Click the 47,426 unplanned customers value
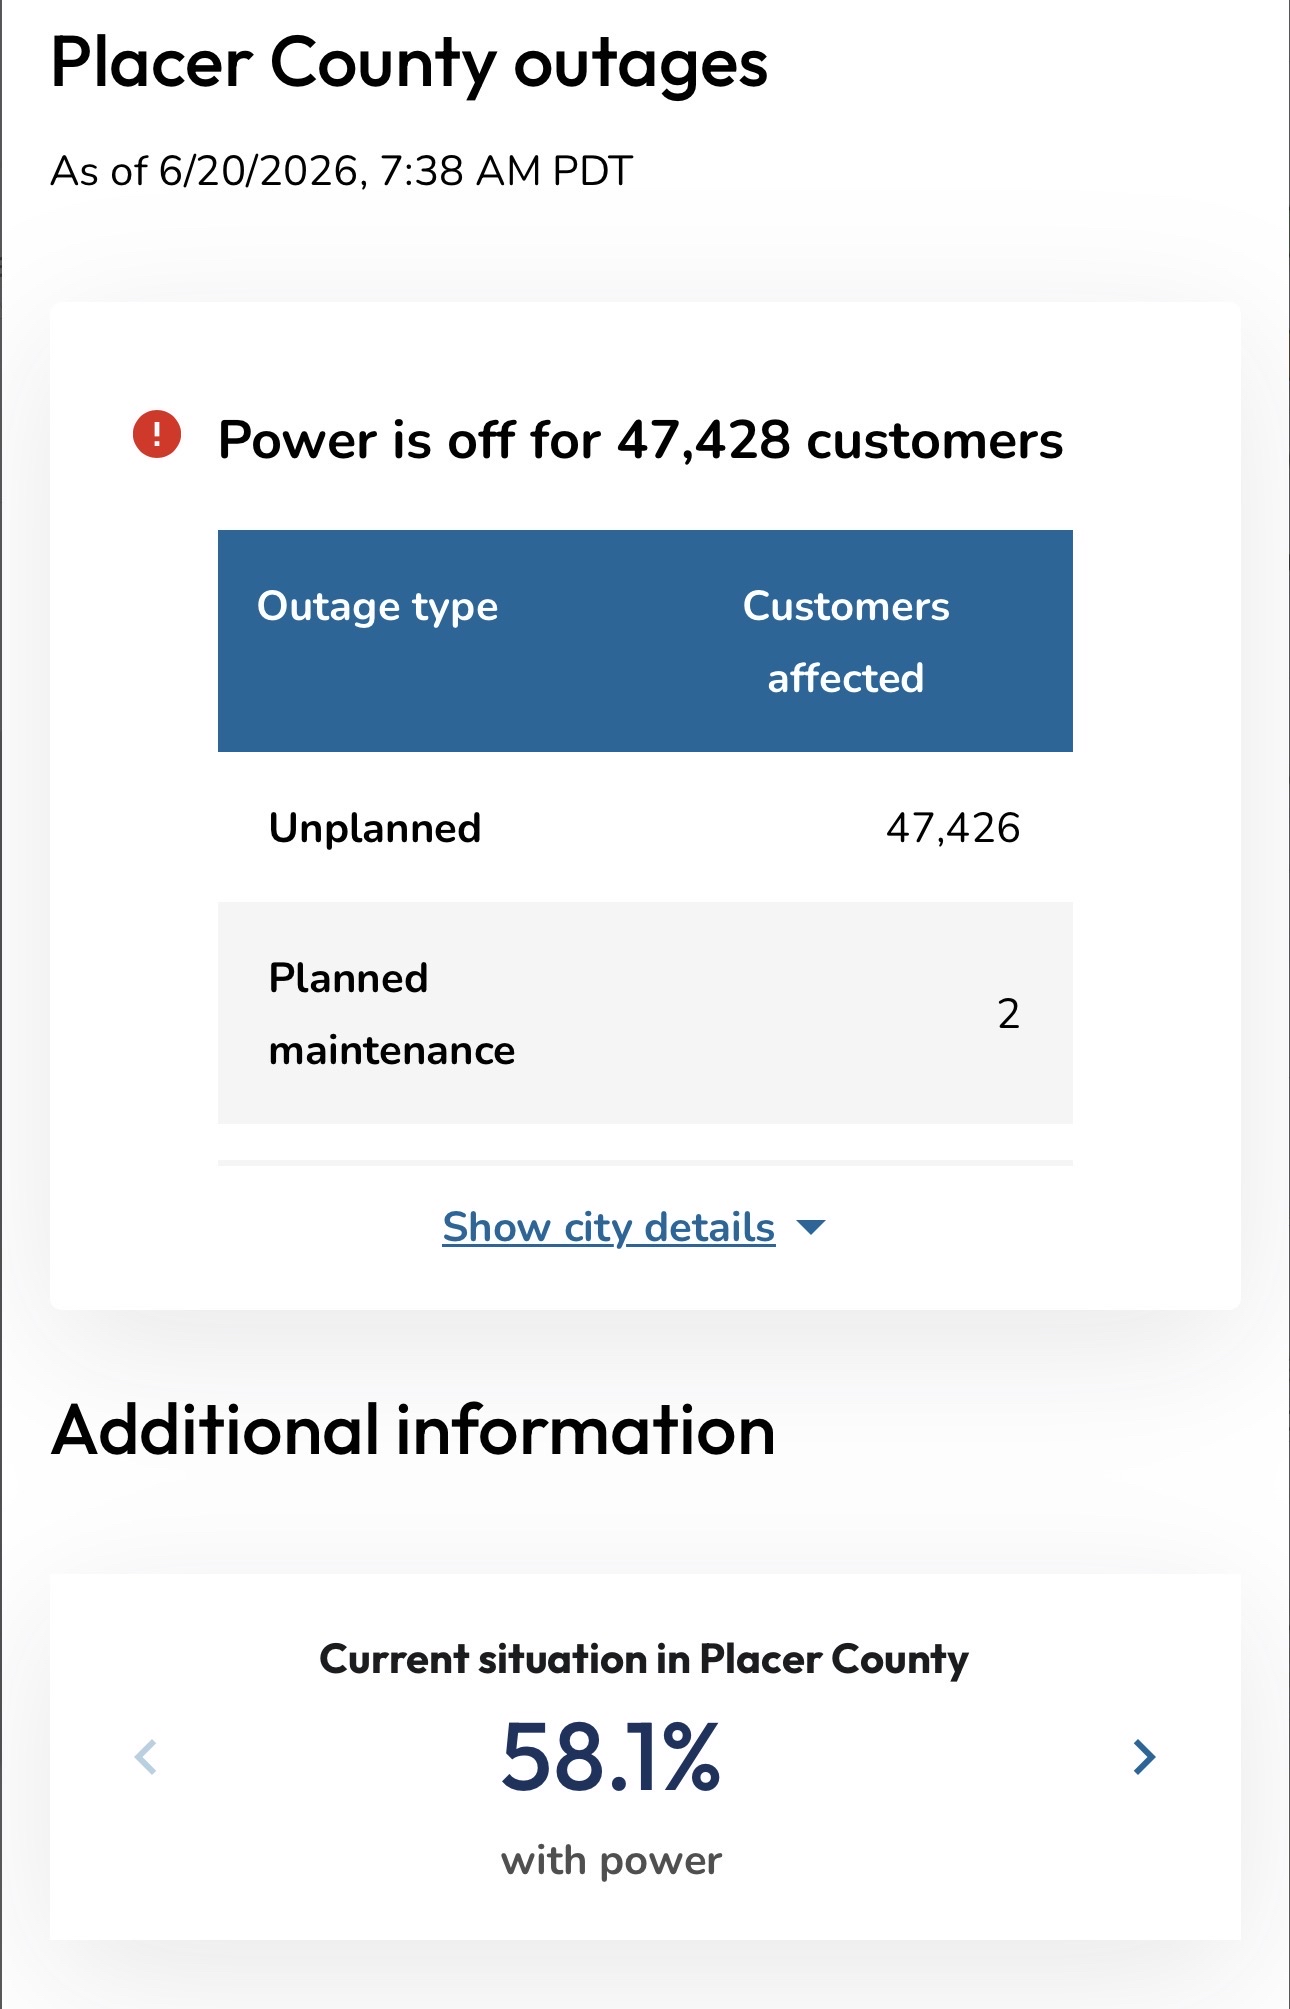 click(x=953, y=828)
